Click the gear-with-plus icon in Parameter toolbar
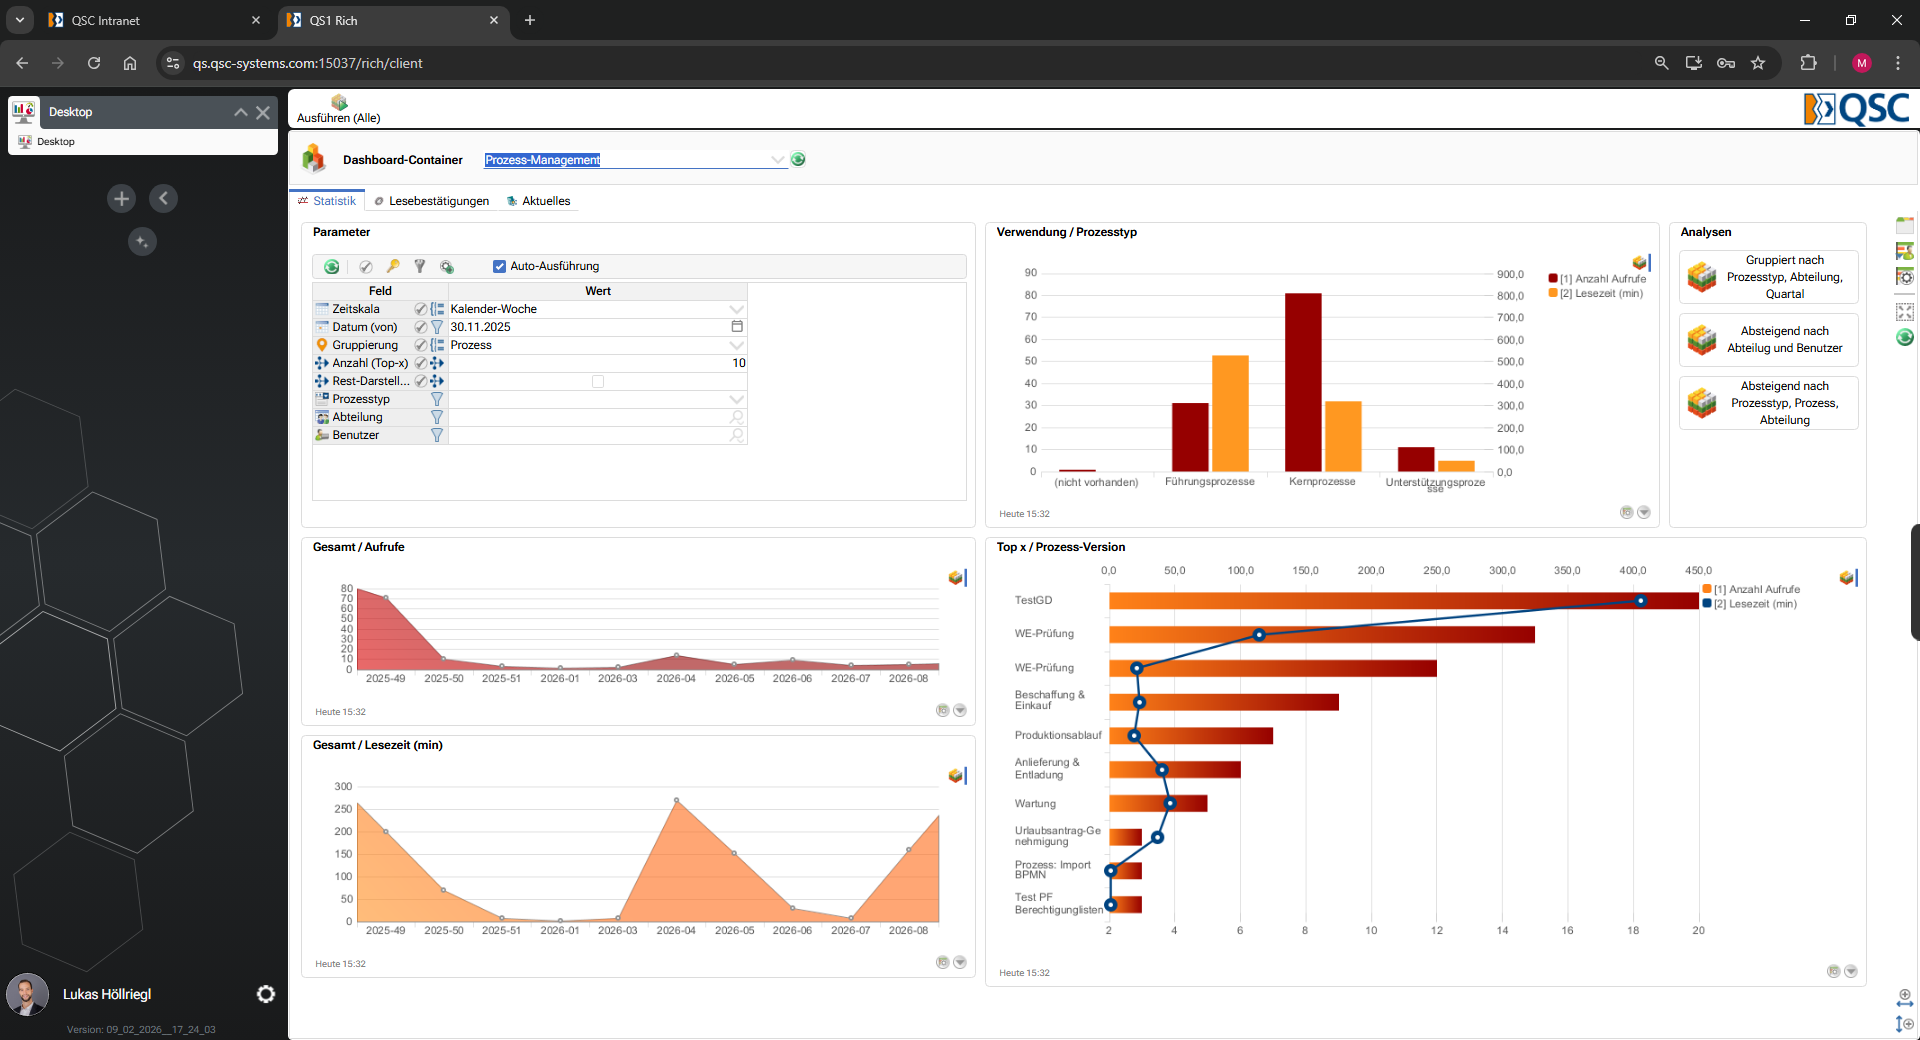1920x1040 pixels. click(x=447, y=266)
